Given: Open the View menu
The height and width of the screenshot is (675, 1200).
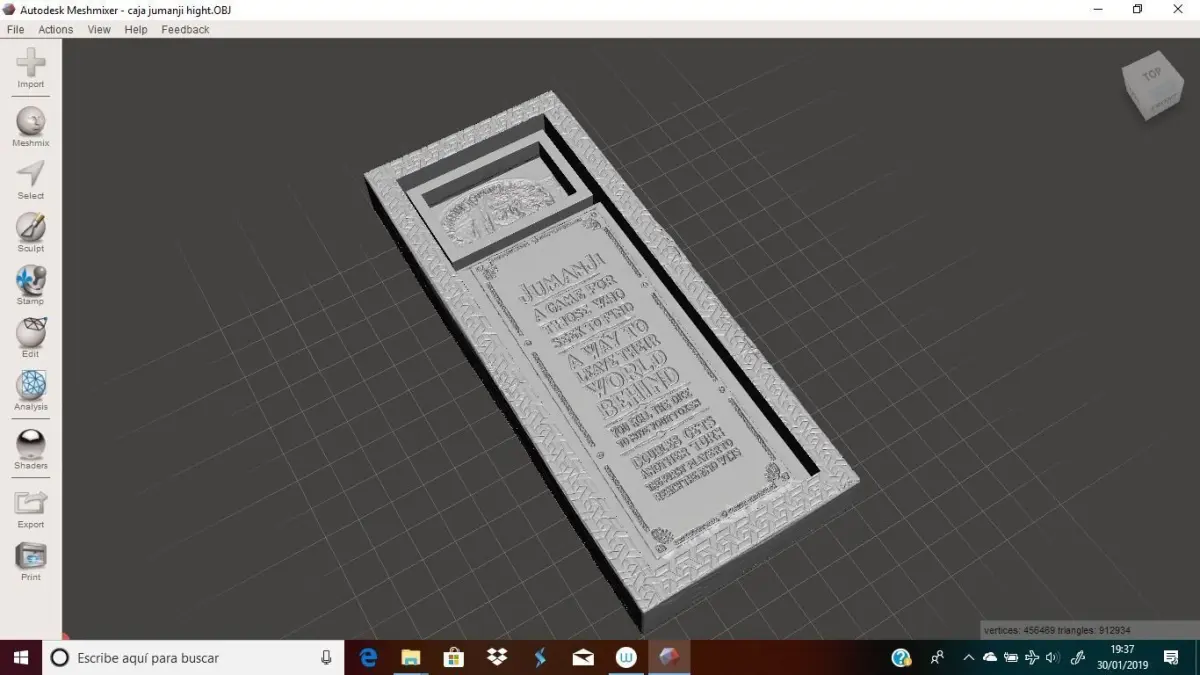Looking at the screenshot, I should (x=99, y=30).
